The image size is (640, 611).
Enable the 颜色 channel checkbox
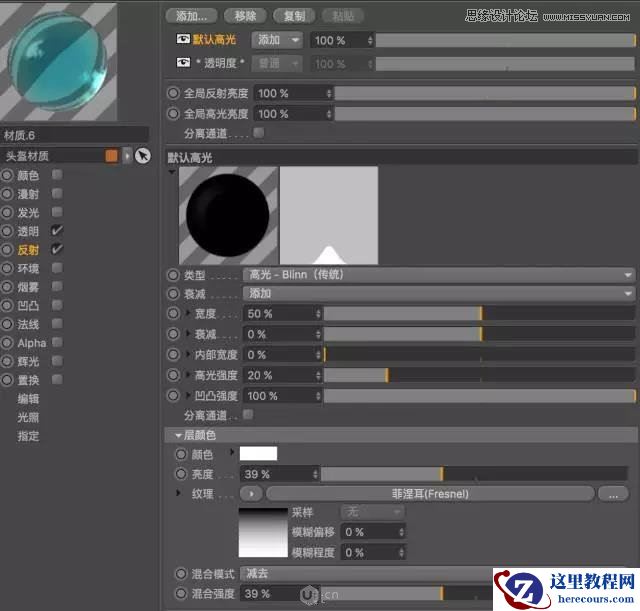(57, 175)
